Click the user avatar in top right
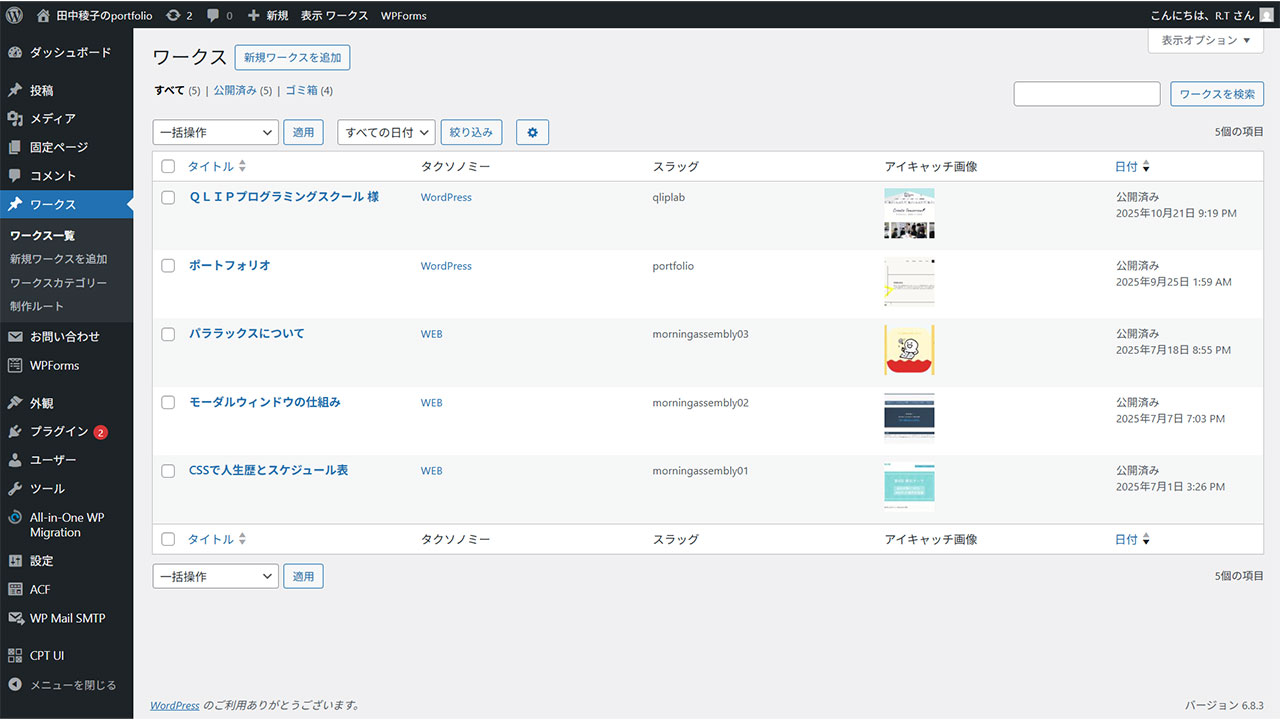Image resolution: width=1280 pixels, height=720 pixels. (1266, 15)
